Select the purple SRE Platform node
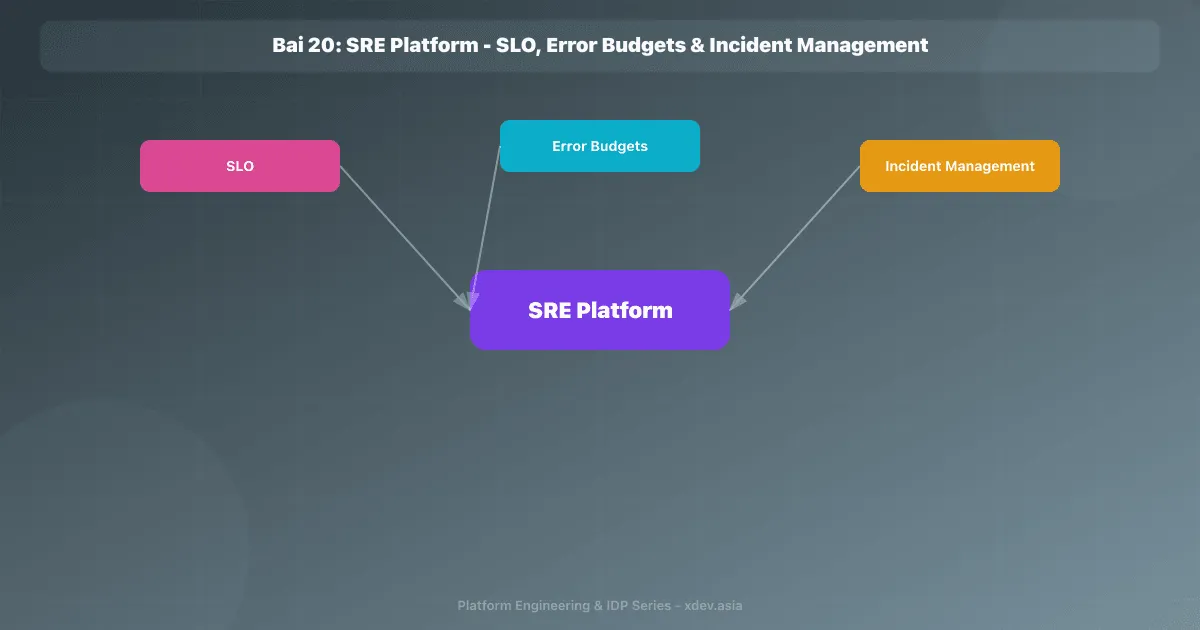Screen dimensions: 1200x630 point(600,310)
